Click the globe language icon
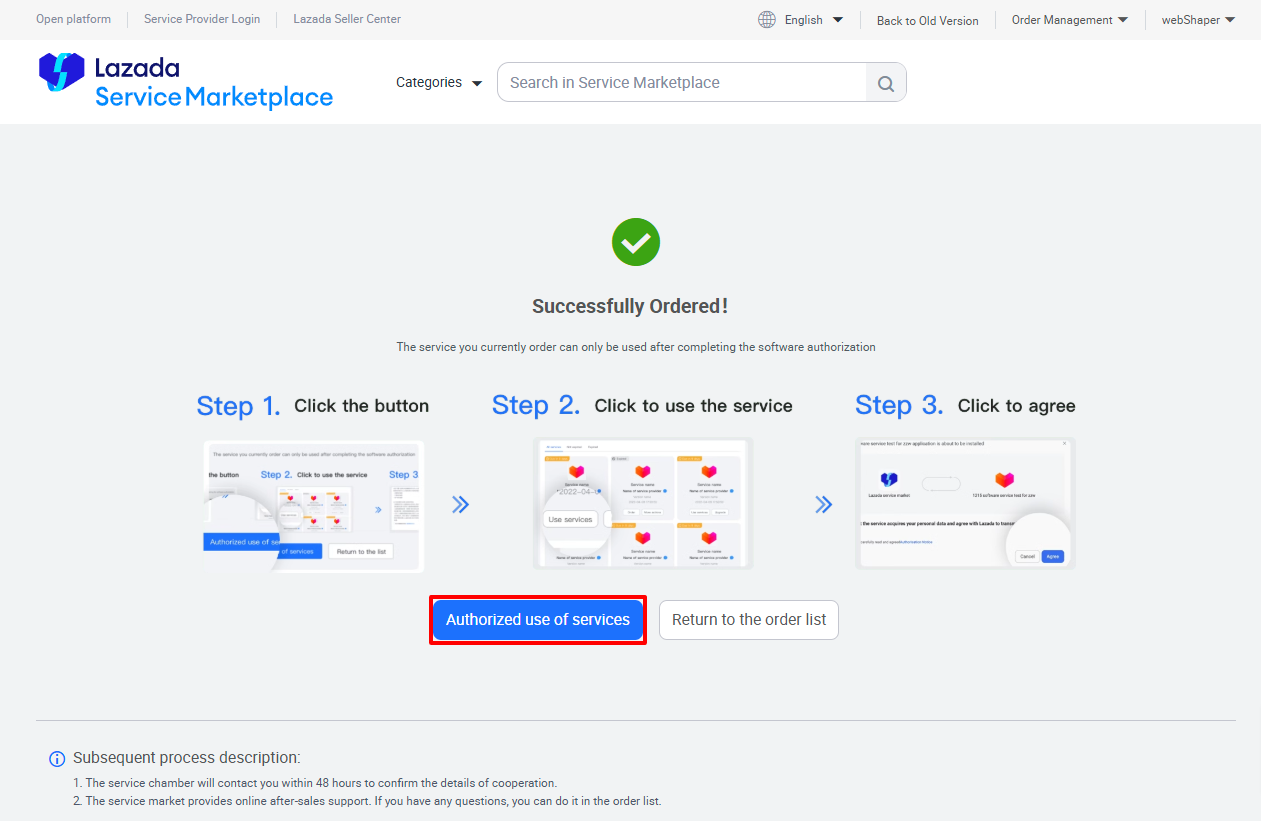 (767, 19)
